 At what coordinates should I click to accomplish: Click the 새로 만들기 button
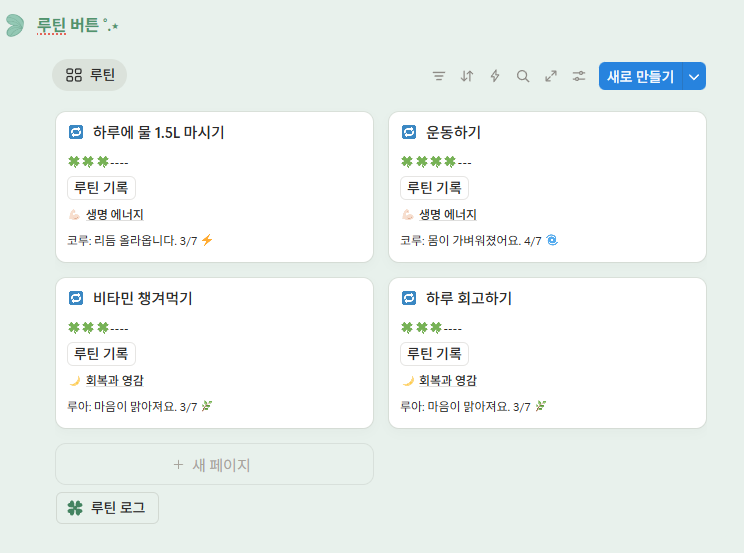click(640, 76)
